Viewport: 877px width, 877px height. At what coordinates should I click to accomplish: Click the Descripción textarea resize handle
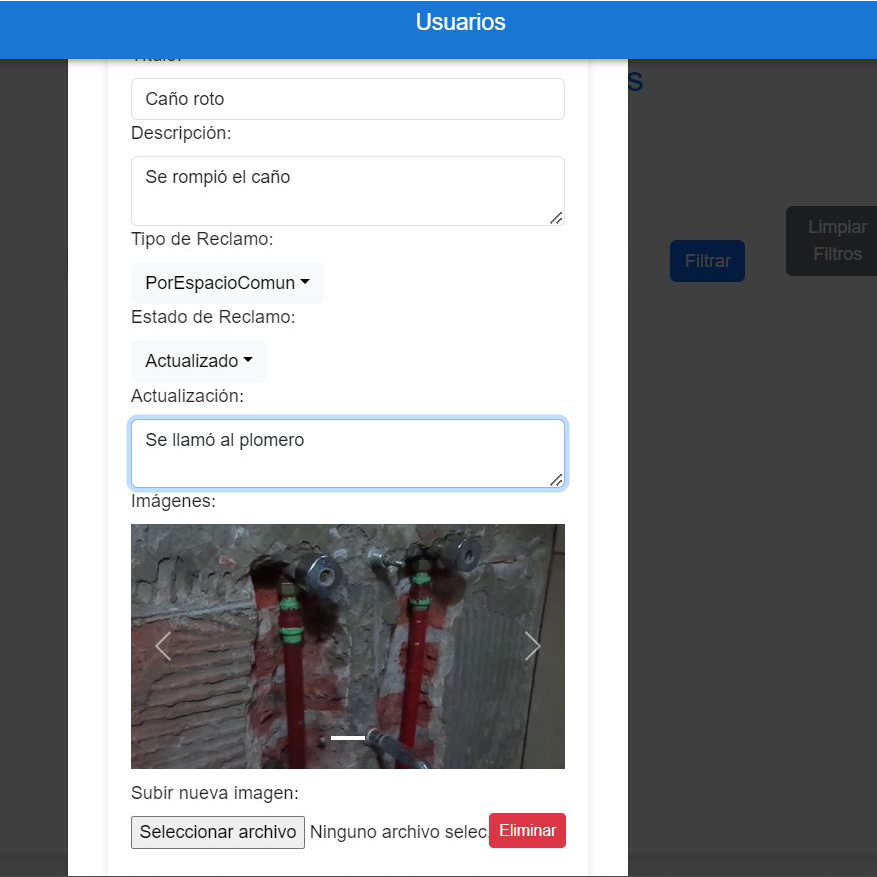[x=556, y=217]
